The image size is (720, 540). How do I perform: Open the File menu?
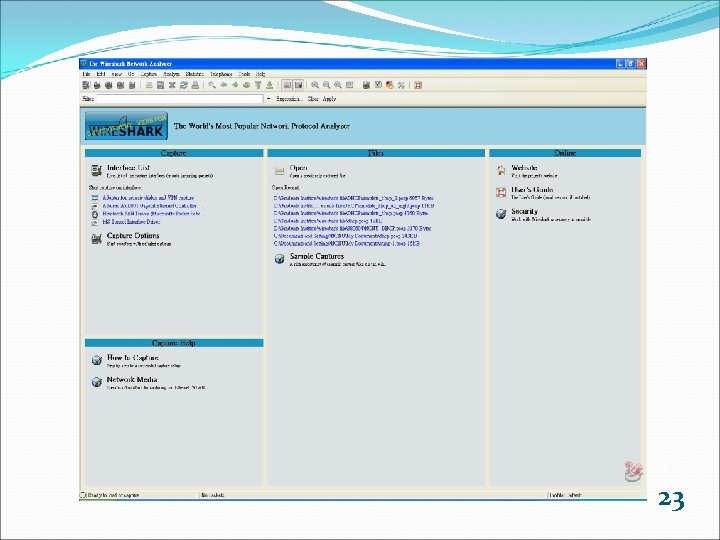pos(86,74)
